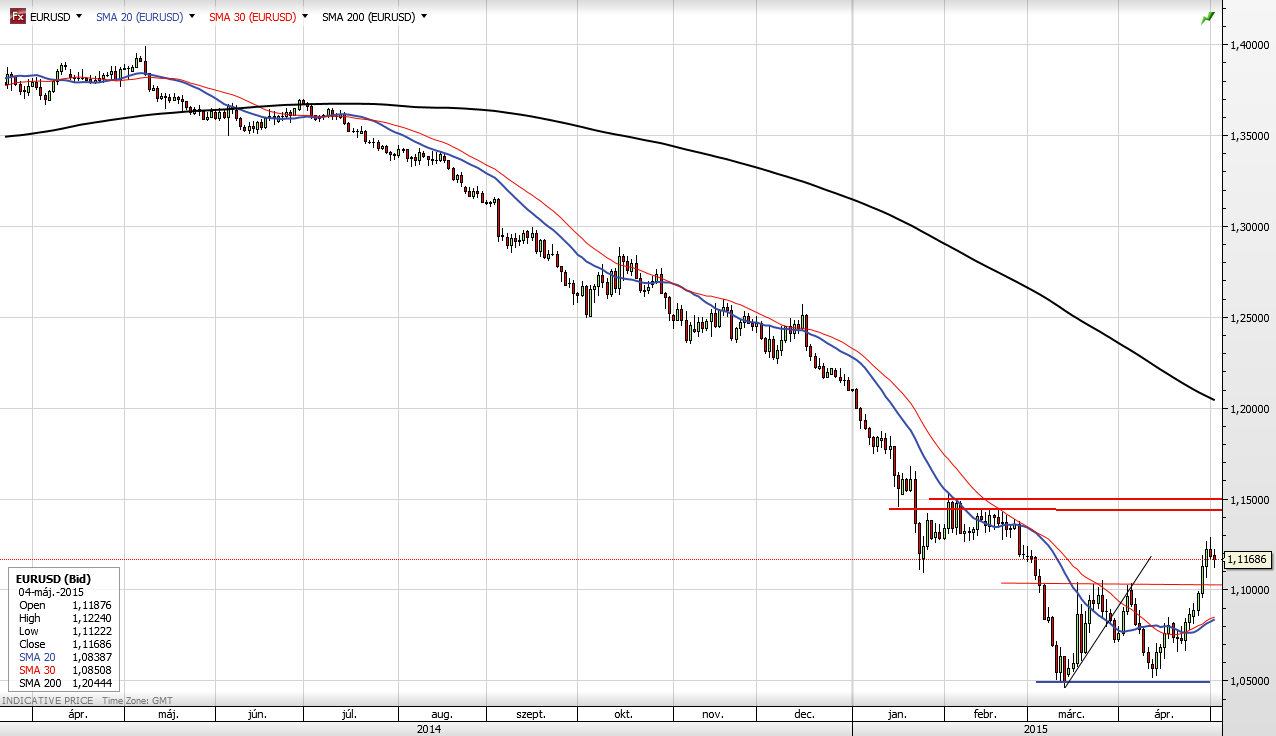
Task: Click the 1,40000 price axis label
Action: click(x=1251, y=45)
